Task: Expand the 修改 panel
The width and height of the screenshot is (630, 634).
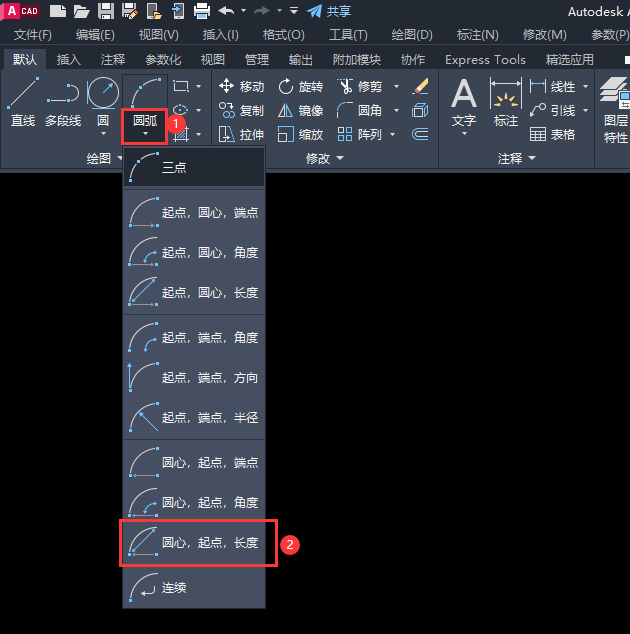Action: [x=324, y=158]
